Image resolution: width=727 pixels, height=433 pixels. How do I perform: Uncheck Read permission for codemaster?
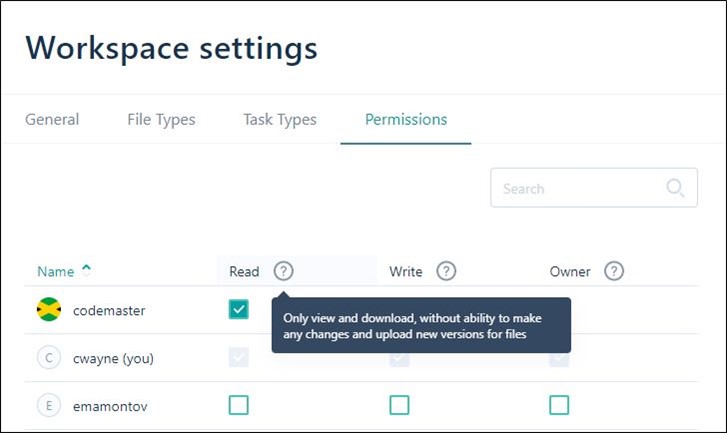[238, 310]
